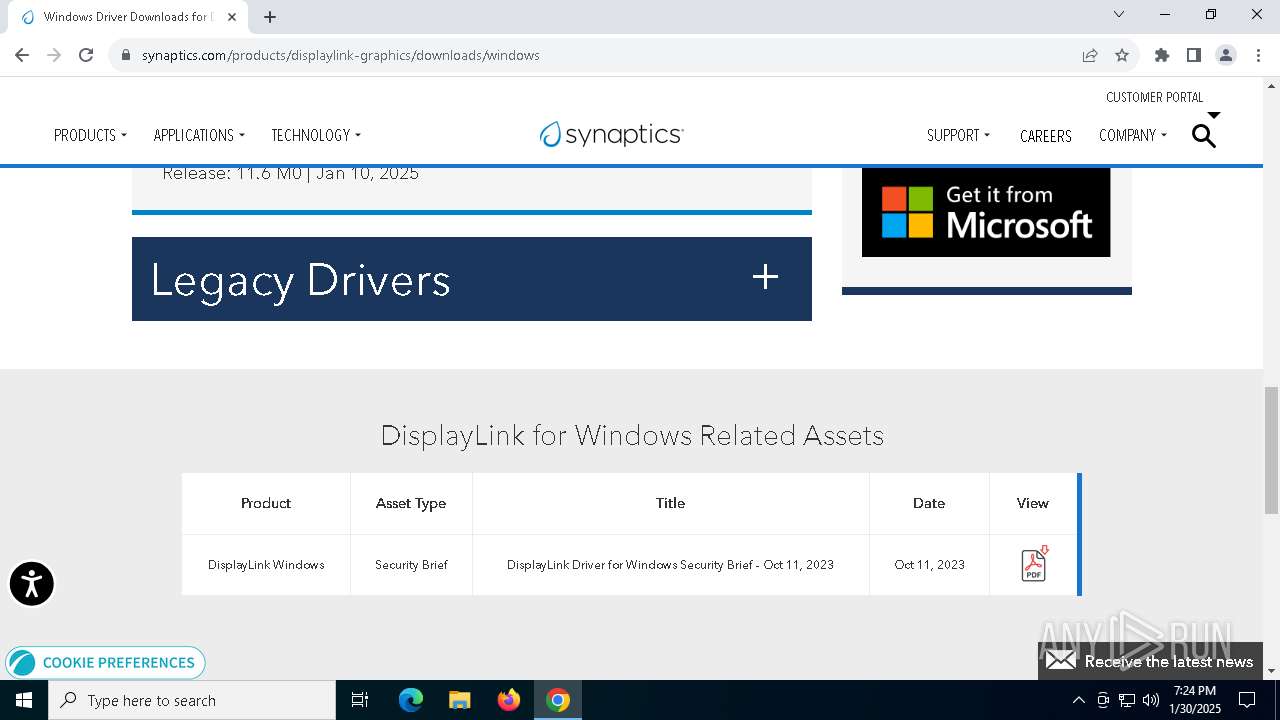Click the address bar URL field

(600, 55)
